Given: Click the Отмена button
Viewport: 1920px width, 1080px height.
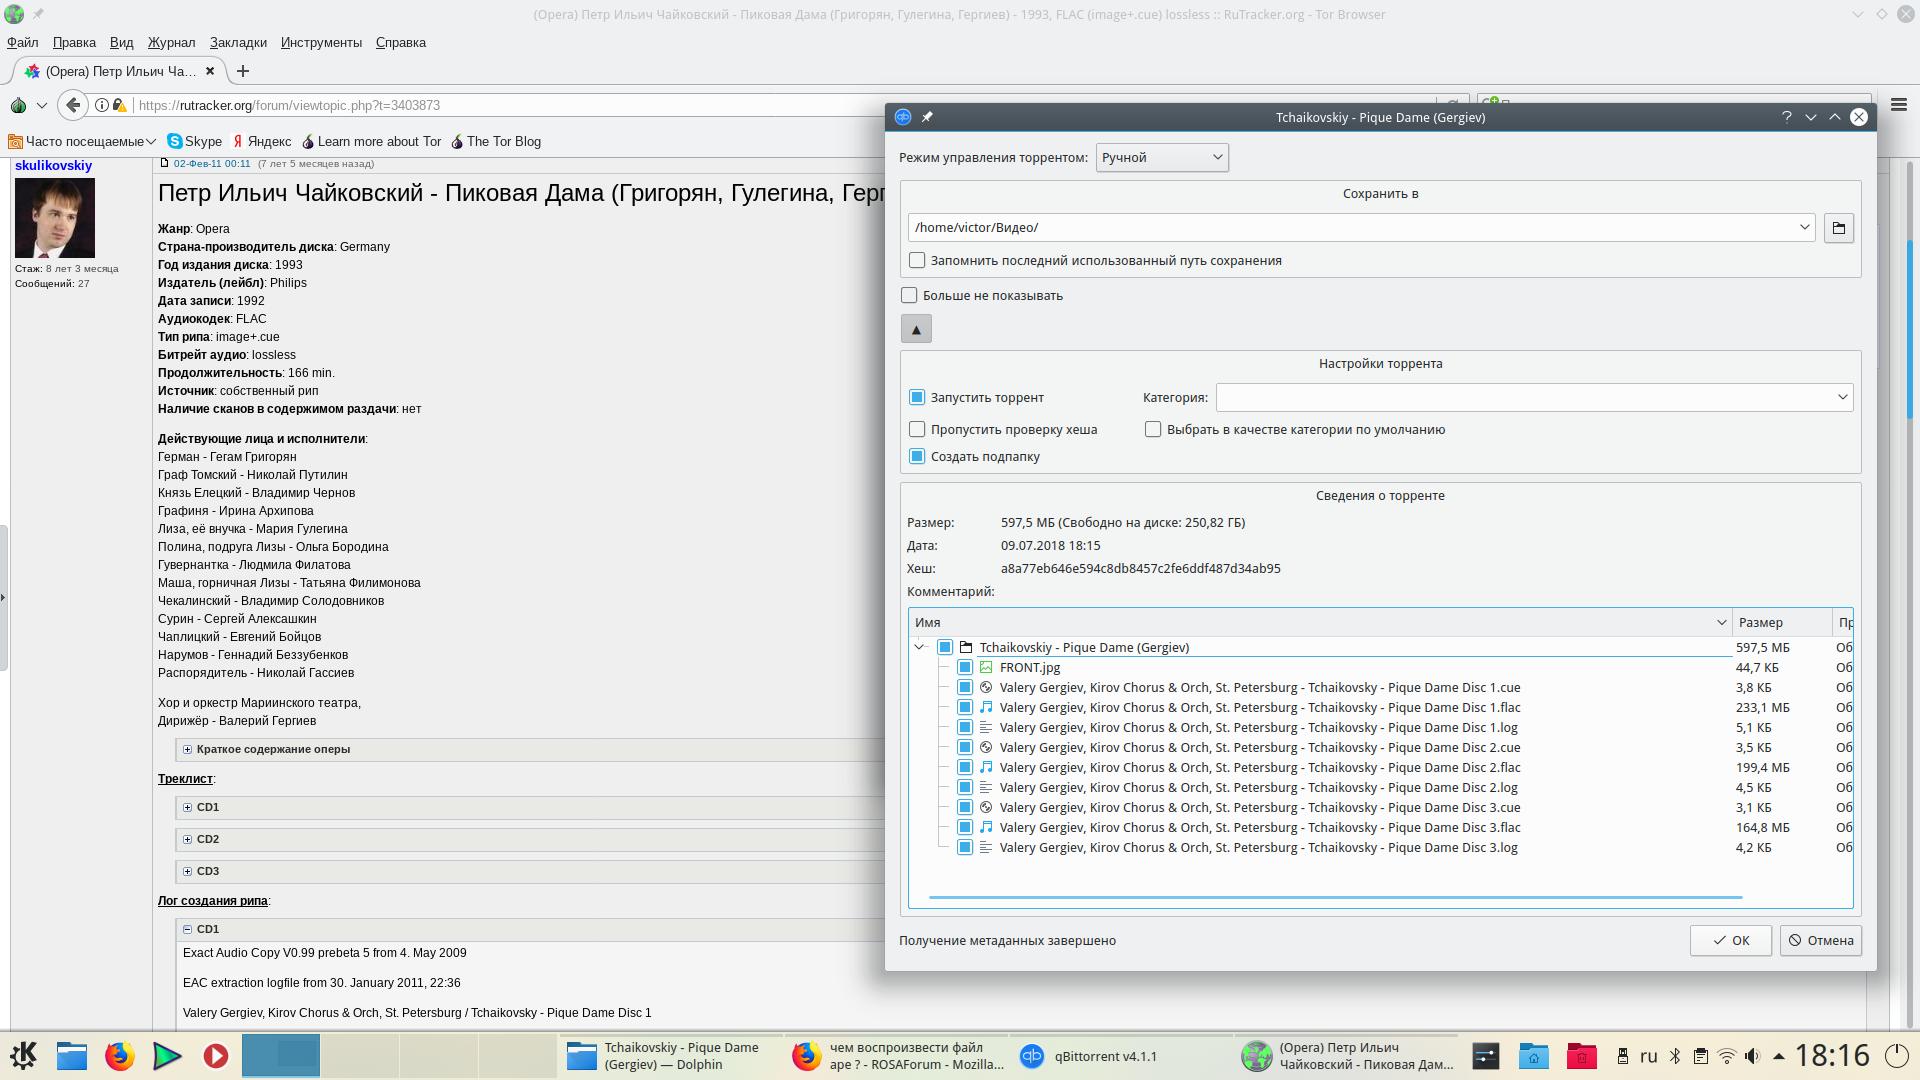Looking at the screenshot, I should pos(1820,940).
